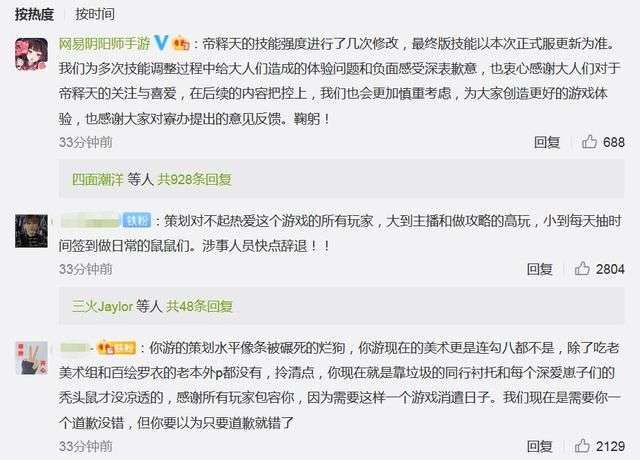
Task: Click the orange badge next to third commenter's name
Action: [x=116, y=348]
